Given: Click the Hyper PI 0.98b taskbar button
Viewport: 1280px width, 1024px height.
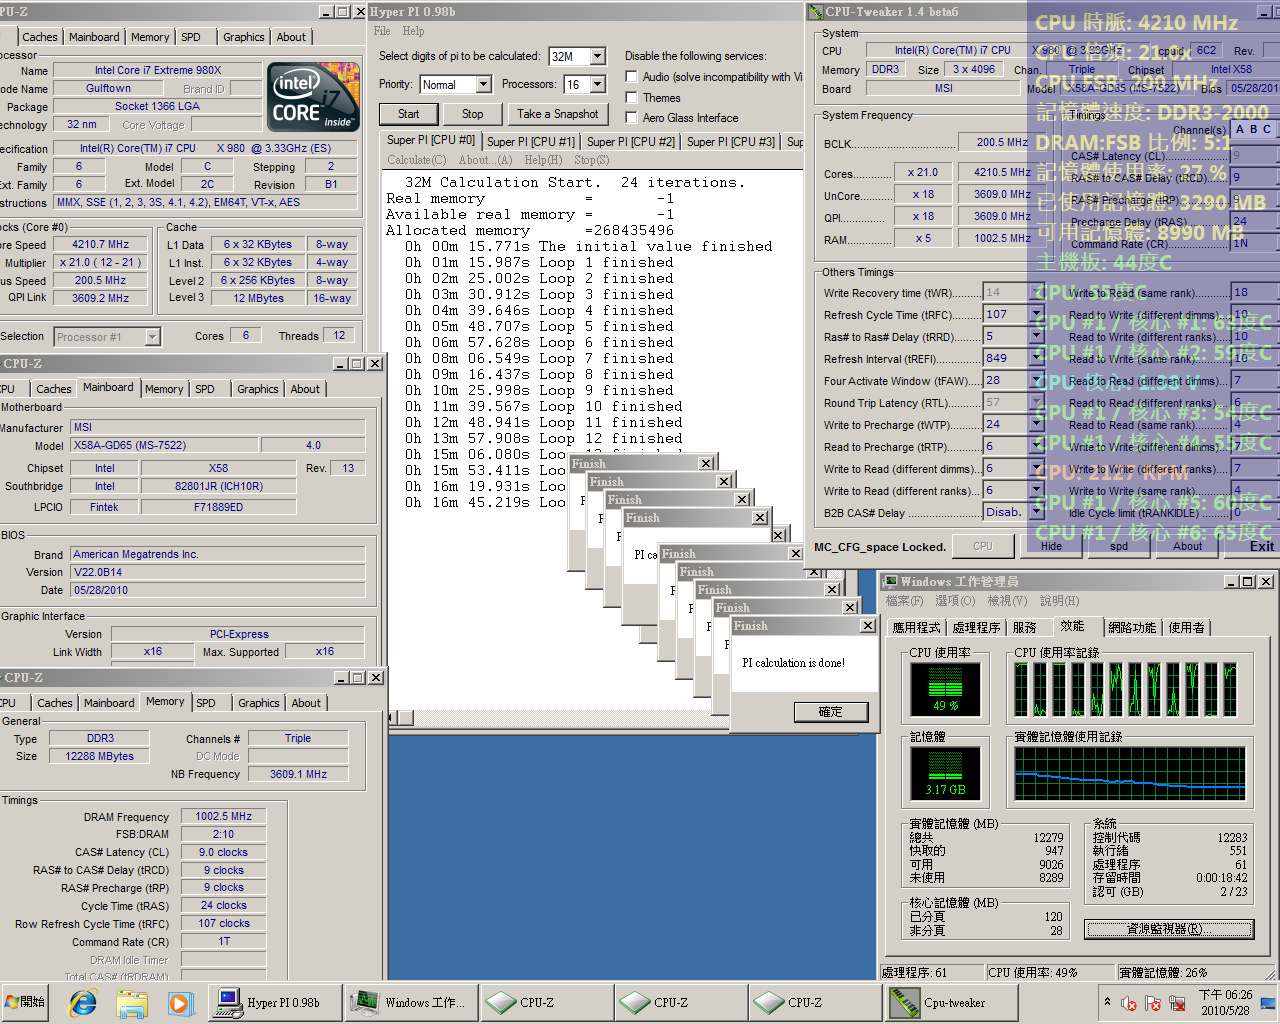Looking at the screenshot, I should point(275,1002).
